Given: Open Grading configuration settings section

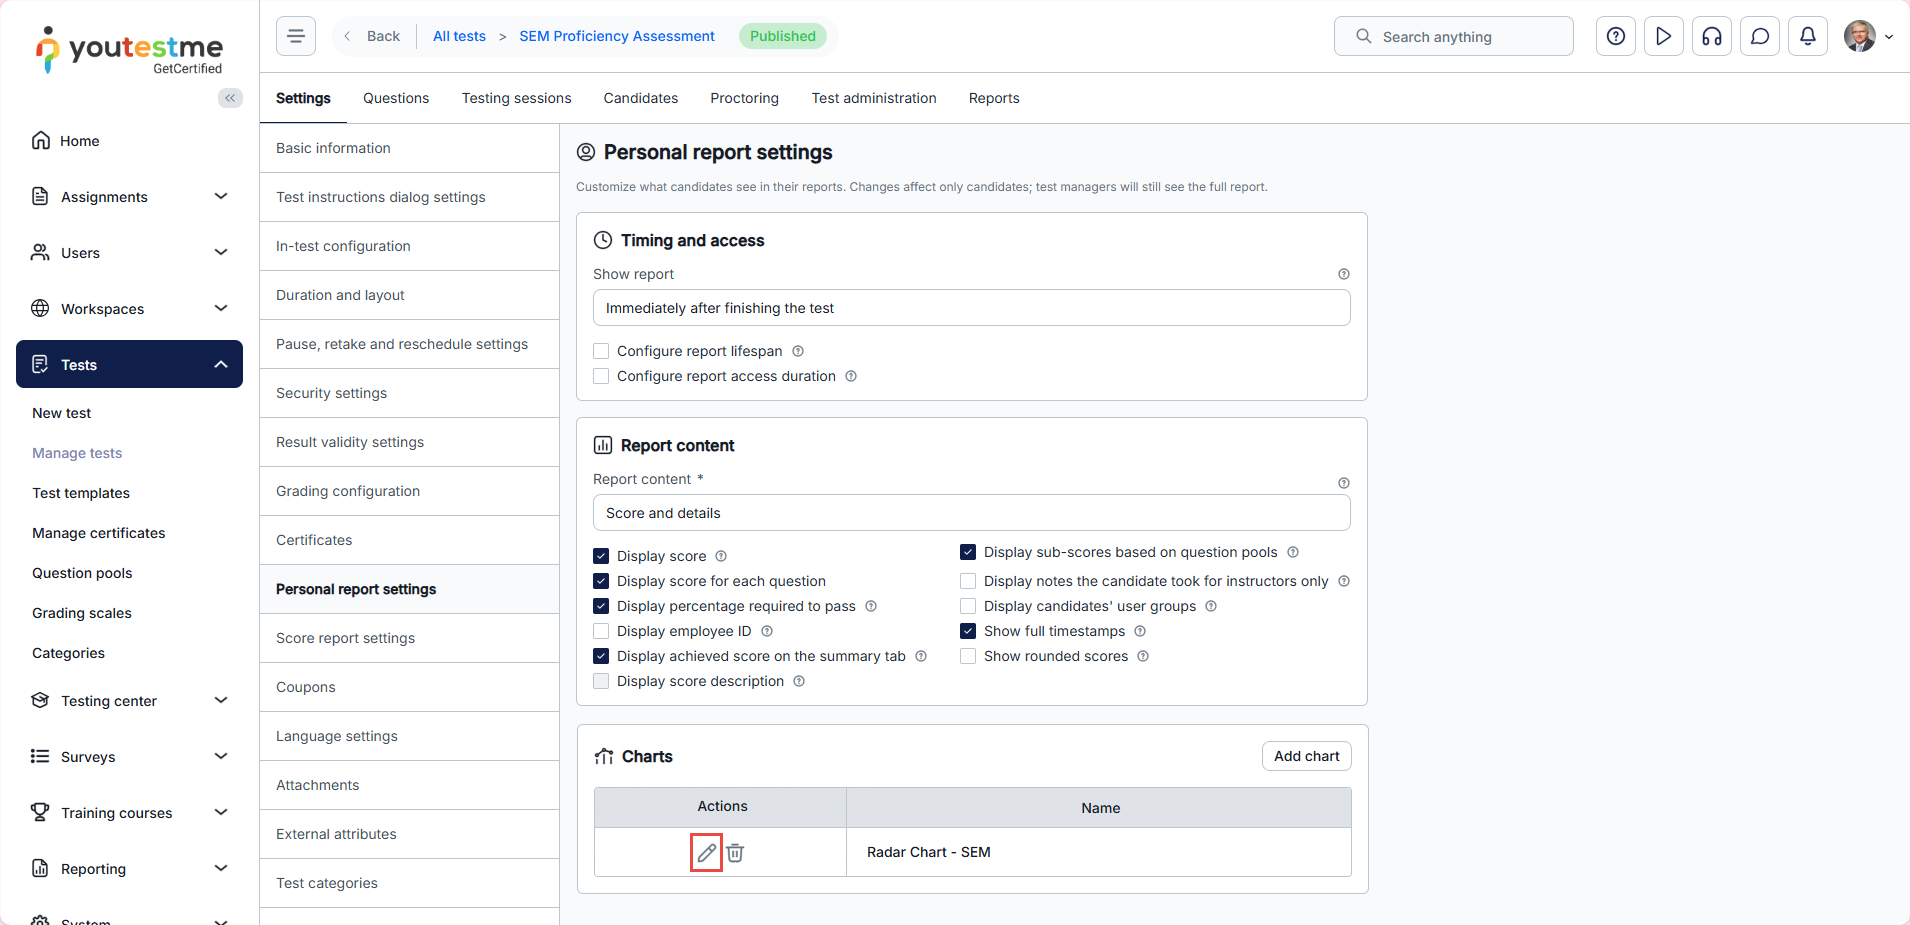Looking at the screenshot, I should [x=348, y=491].
